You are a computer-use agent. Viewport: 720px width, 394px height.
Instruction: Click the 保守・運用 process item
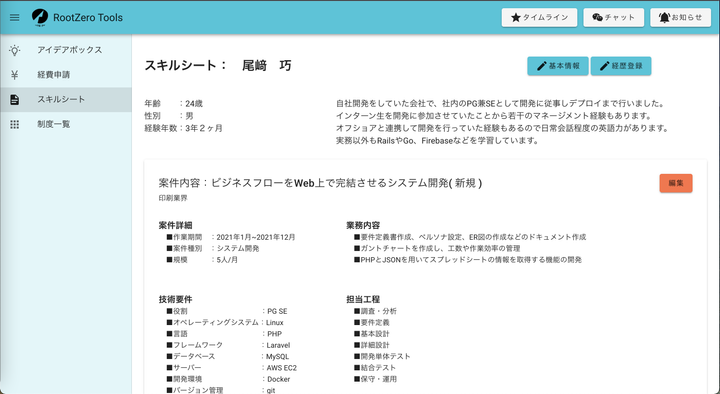click(x=376, y=379)
